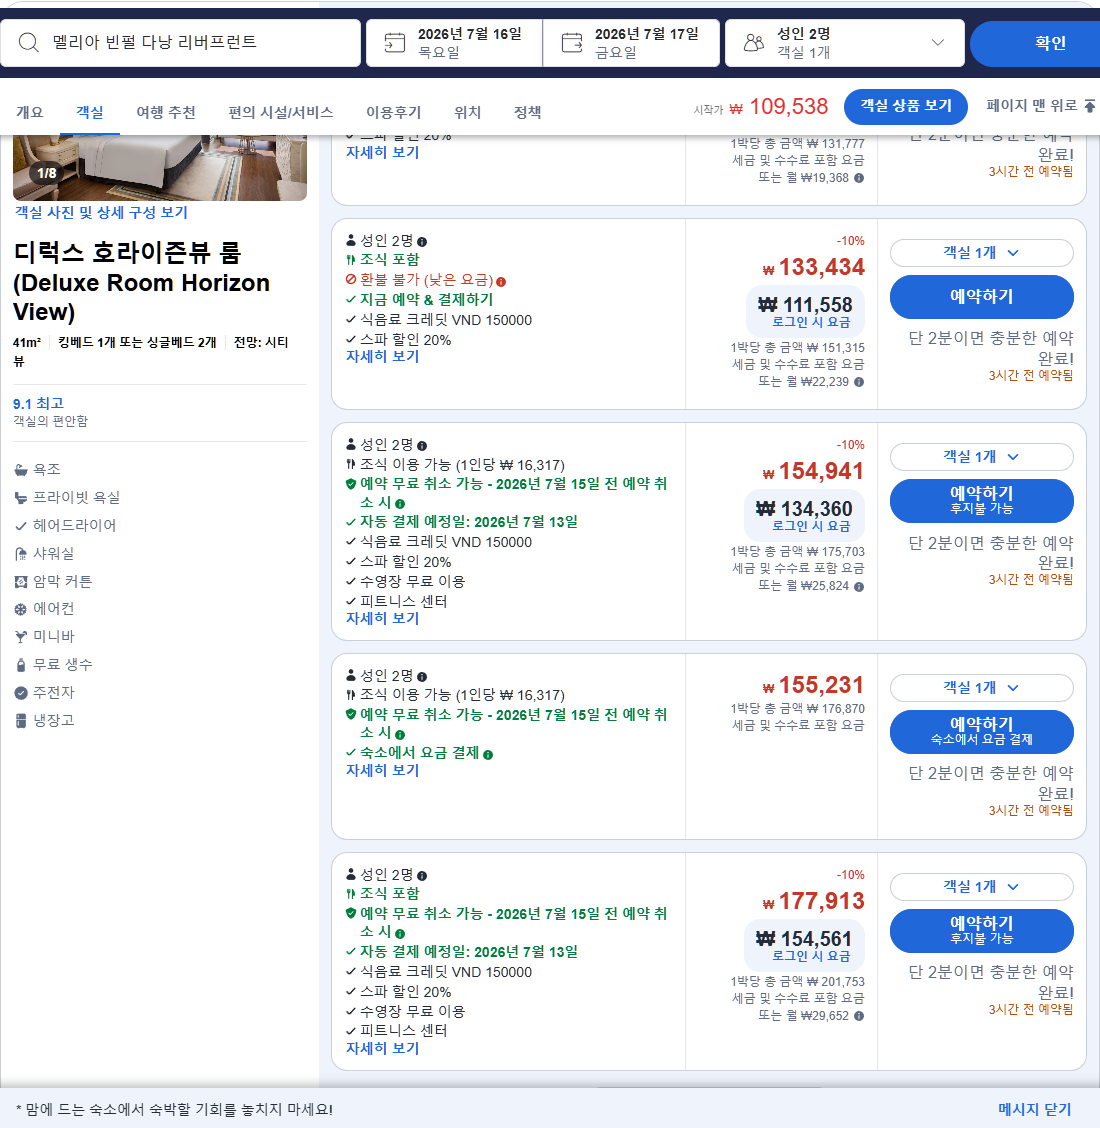Click 메시지 닫기 in bottom banner
This screenshot has width=1100, height=1128.
click(x=1035, y=1109)
